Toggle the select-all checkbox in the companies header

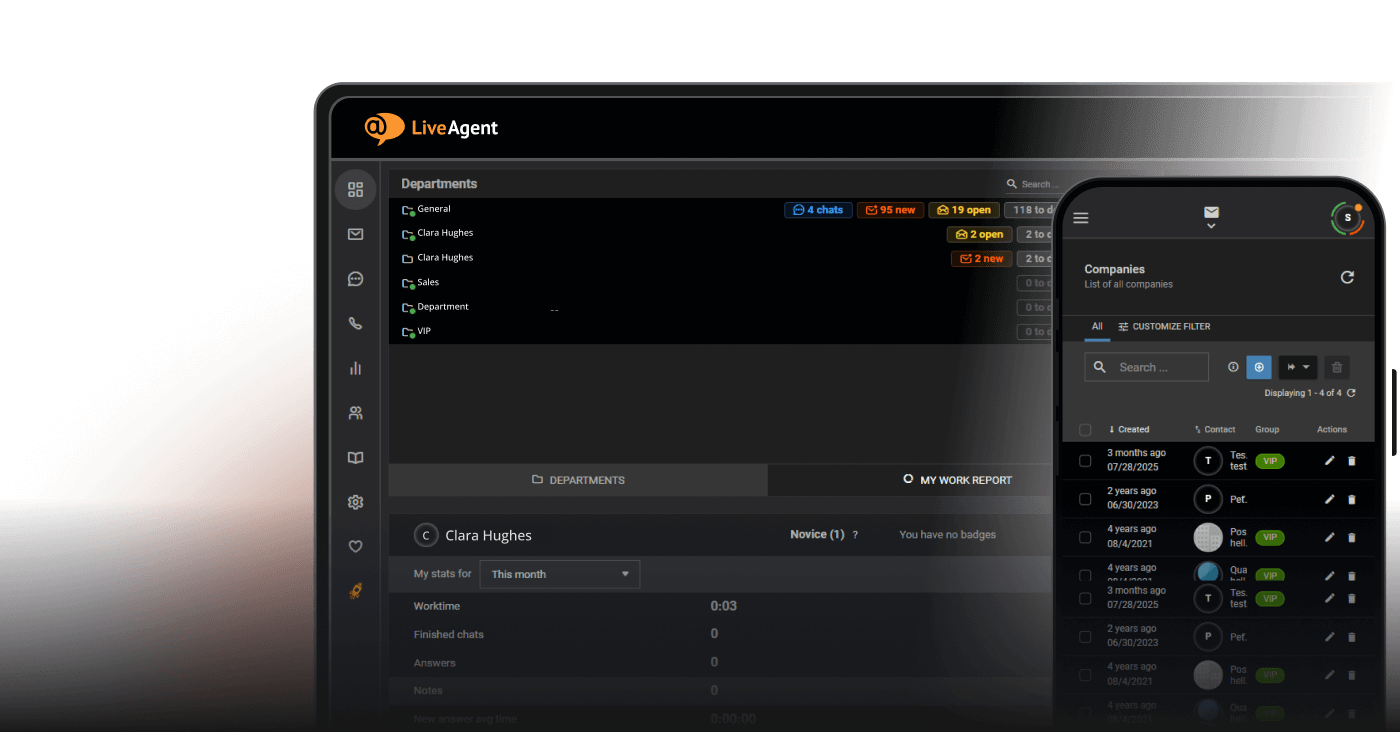[1085, 429]
